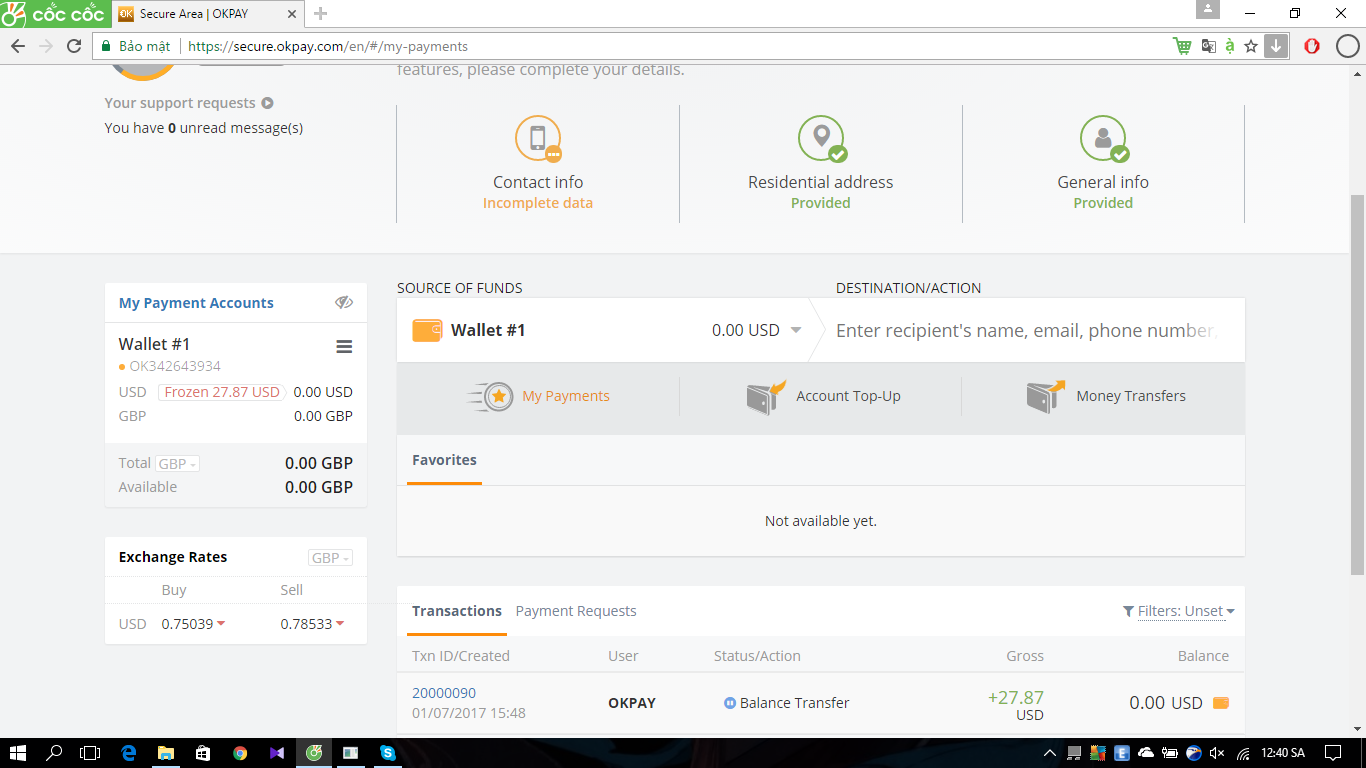Open the Residential address link

coord(821,182)
